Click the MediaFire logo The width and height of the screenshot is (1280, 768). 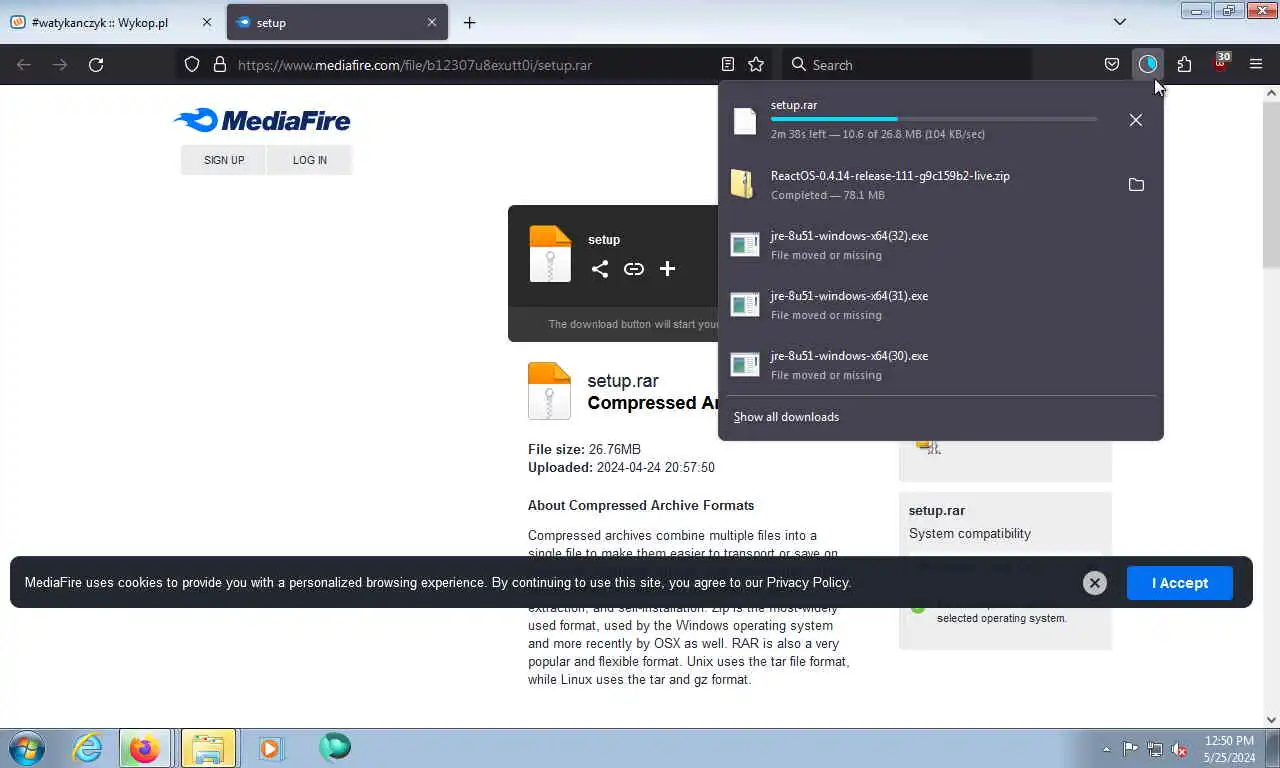coord(262,121)
